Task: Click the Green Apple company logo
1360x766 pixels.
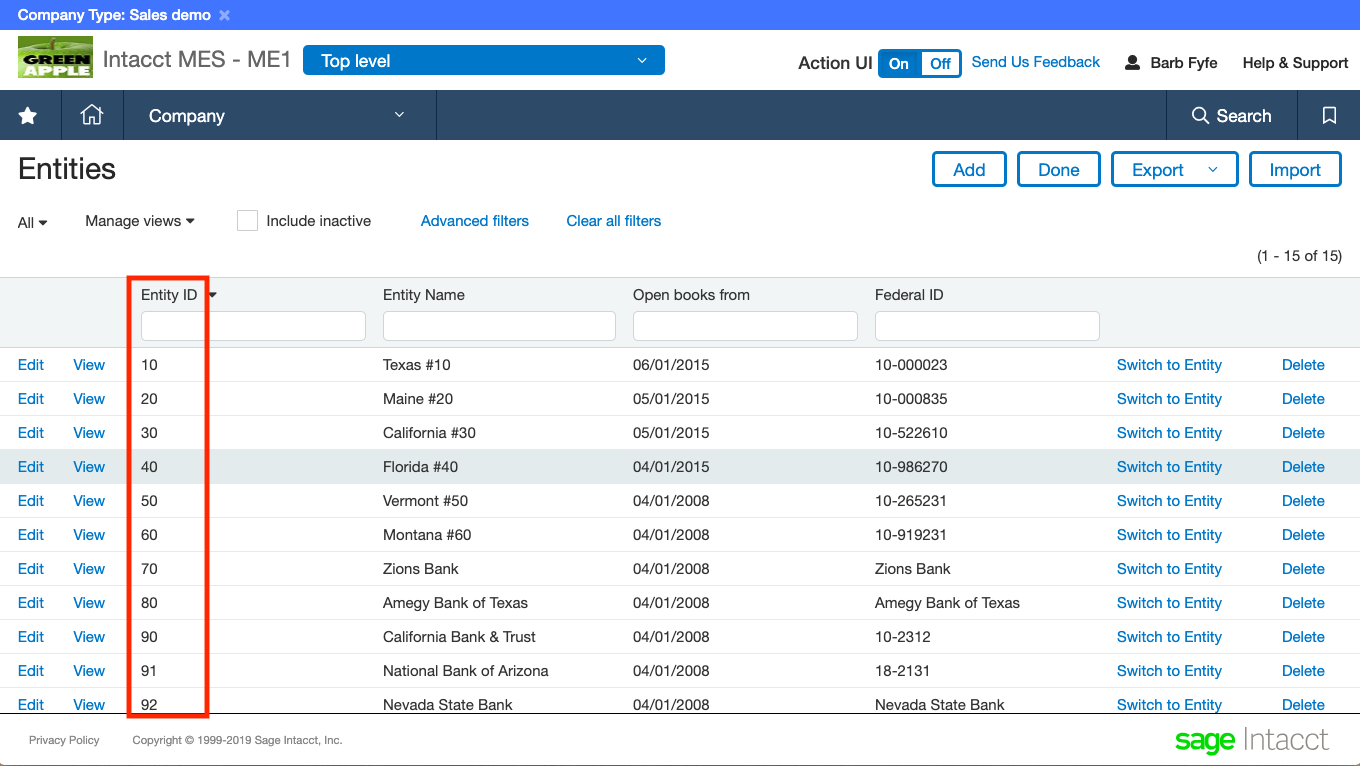Action: [x=55, y=57]
